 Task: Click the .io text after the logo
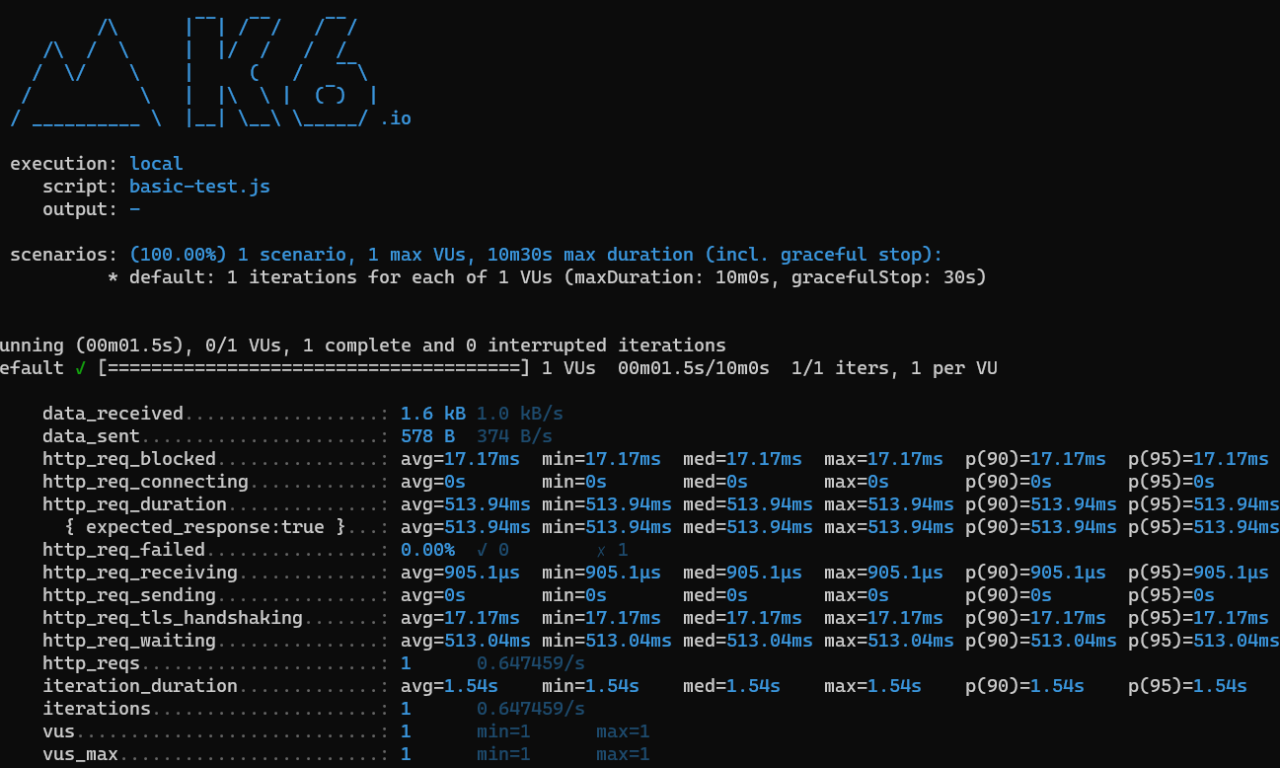396,119
